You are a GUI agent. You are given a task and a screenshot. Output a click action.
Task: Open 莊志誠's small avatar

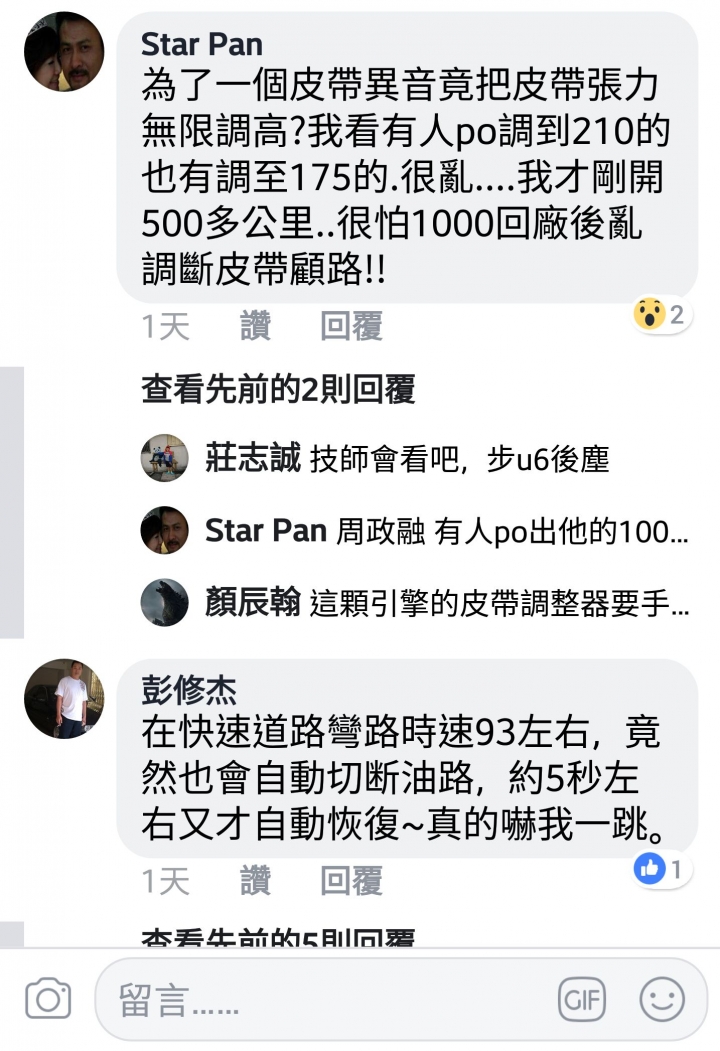(x=164, y=458)
